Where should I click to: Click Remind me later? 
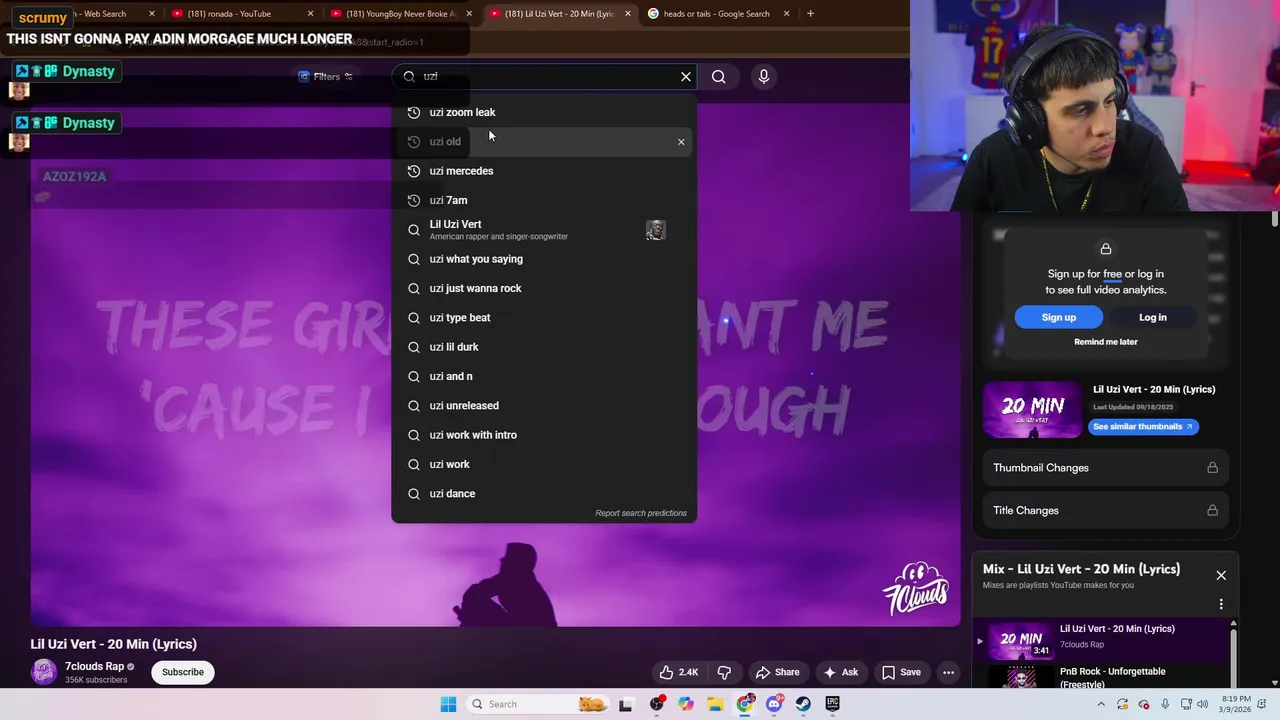[x=1106, y=342]
